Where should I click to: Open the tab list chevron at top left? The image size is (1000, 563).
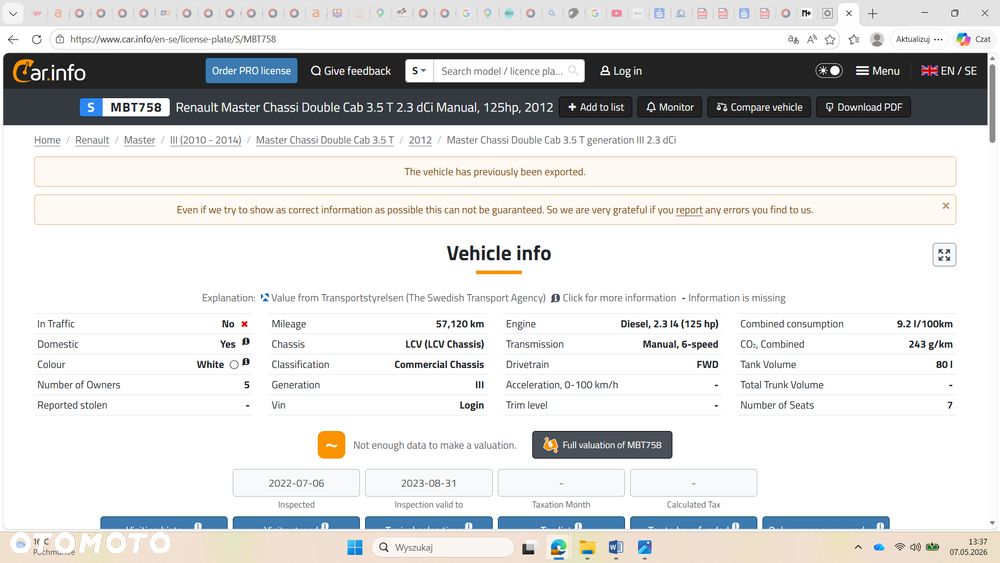tap(13, 13)
